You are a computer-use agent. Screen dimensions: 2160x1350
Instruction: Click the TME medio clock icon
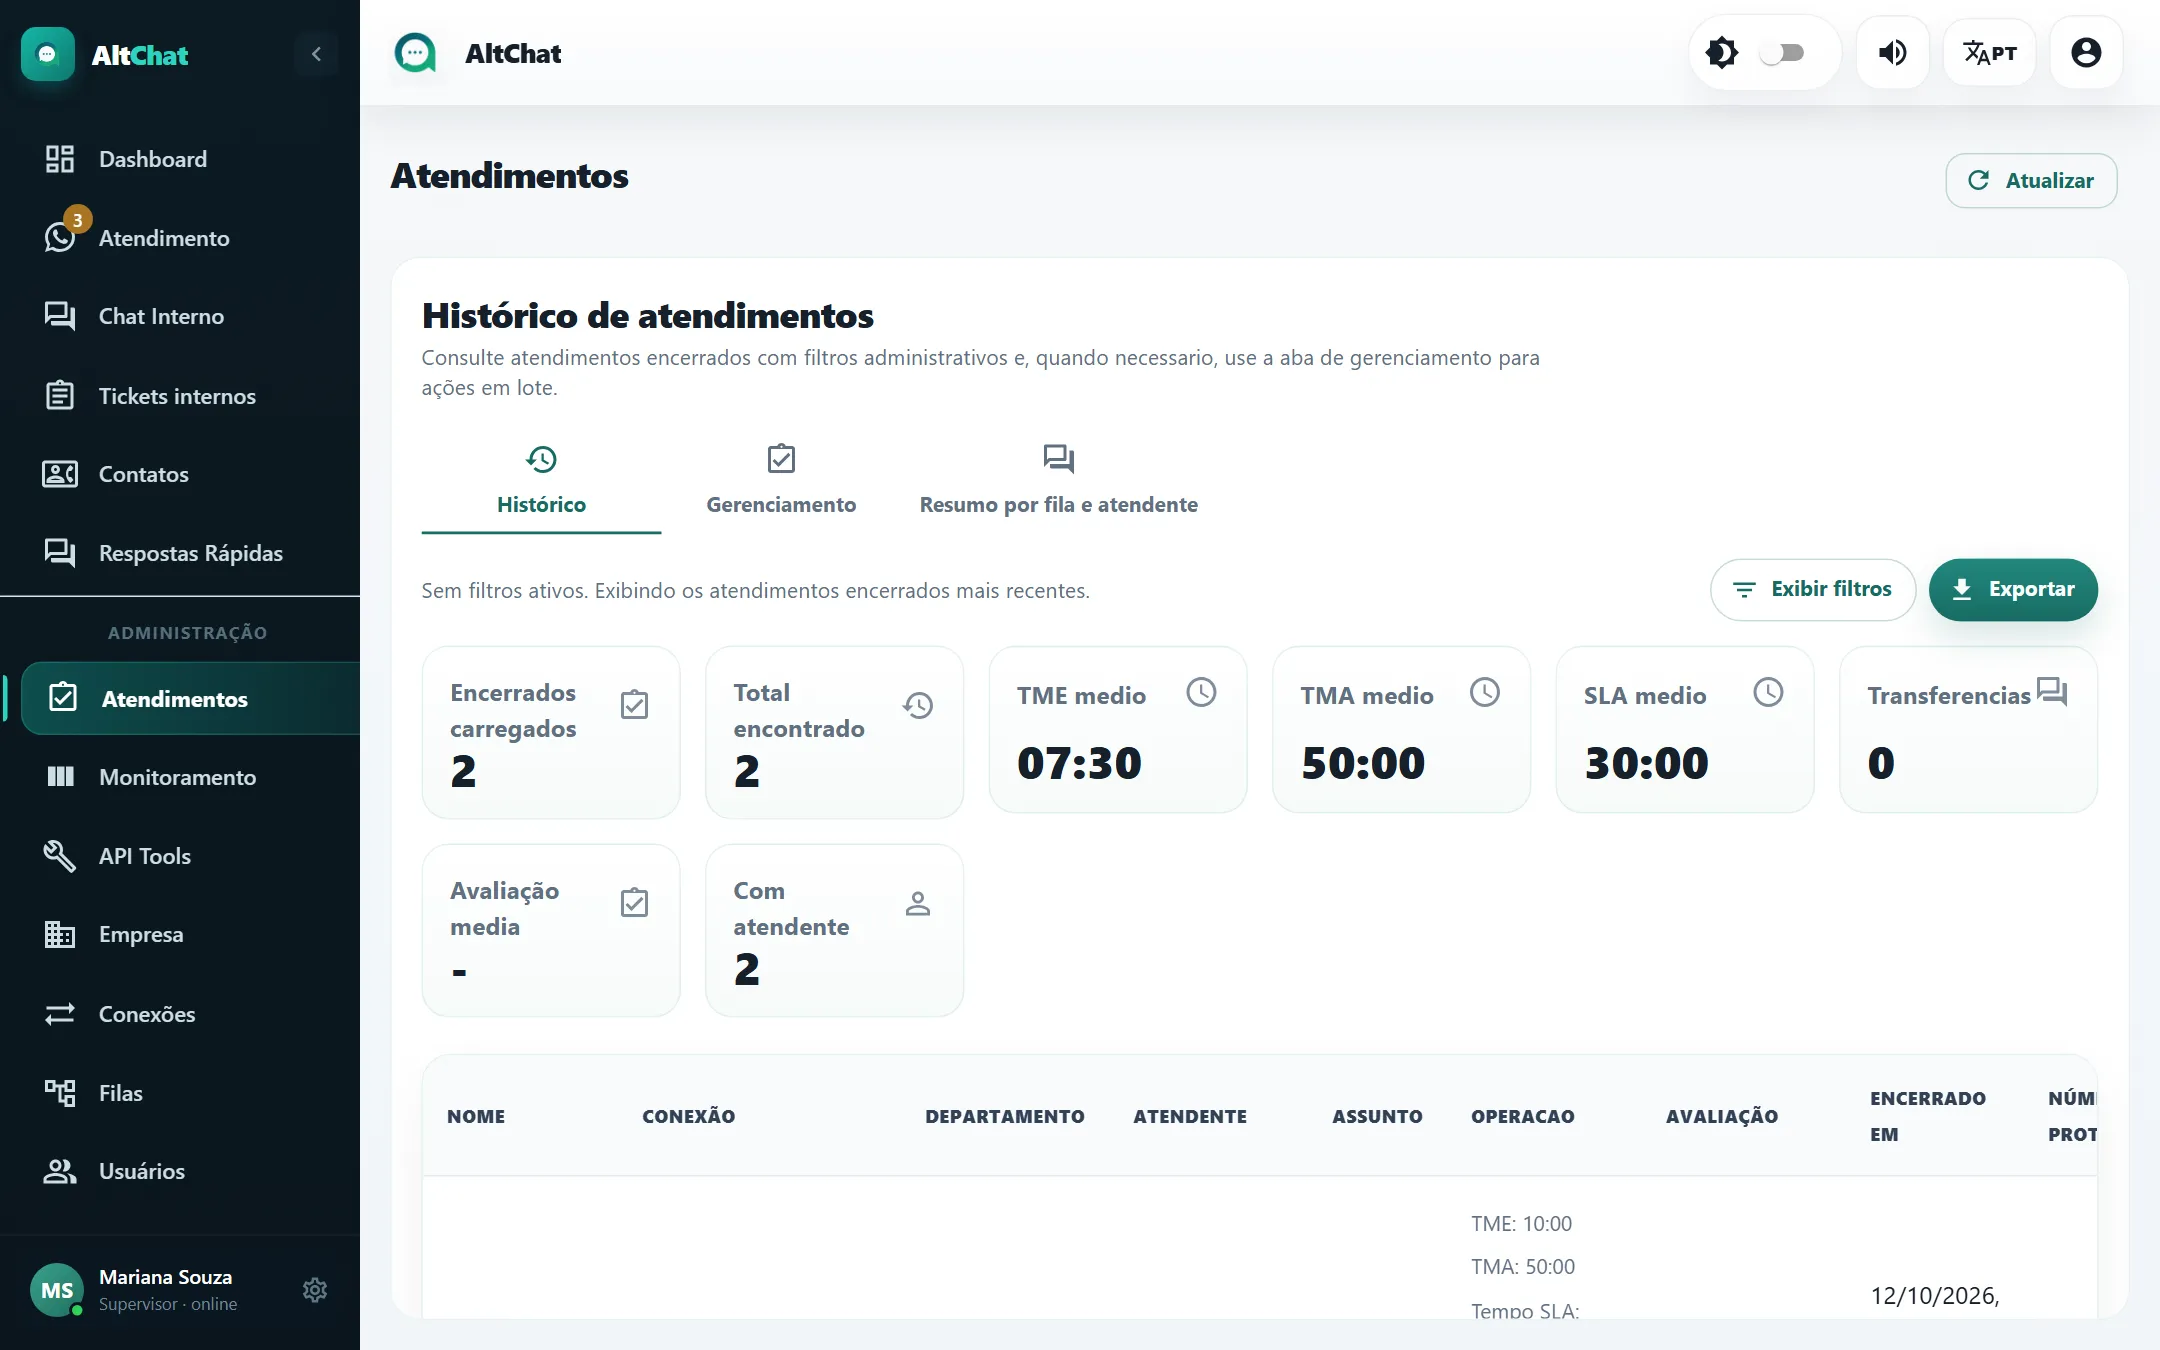coord(1201,692)
